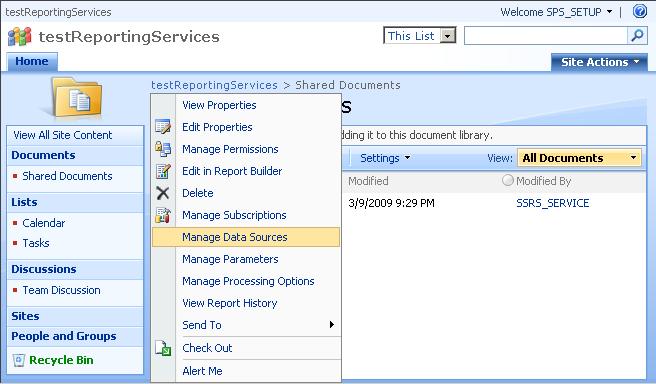Open the blue help question-mark icon
The image size is (656, 384).
(x=640, y=11)
